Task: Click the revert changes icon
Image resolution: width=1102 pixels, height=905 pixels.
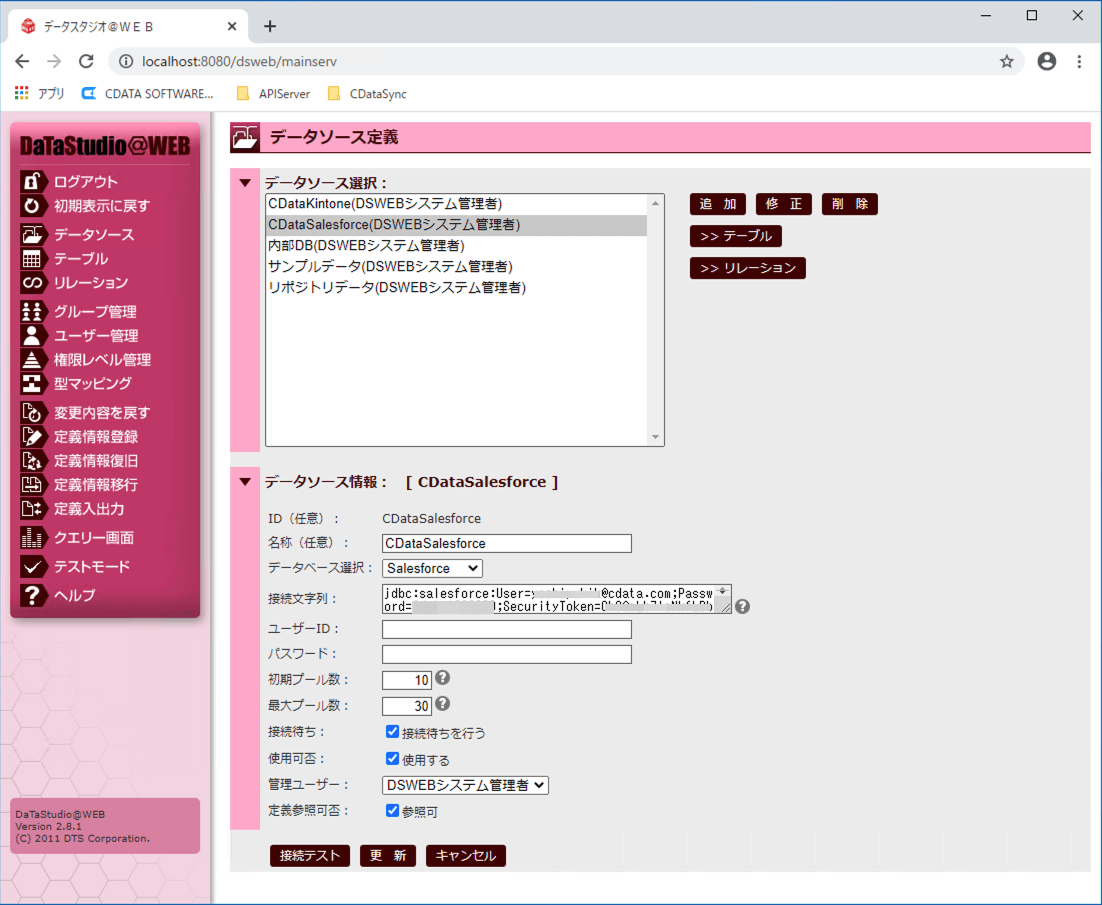Action: click(32, 412)
